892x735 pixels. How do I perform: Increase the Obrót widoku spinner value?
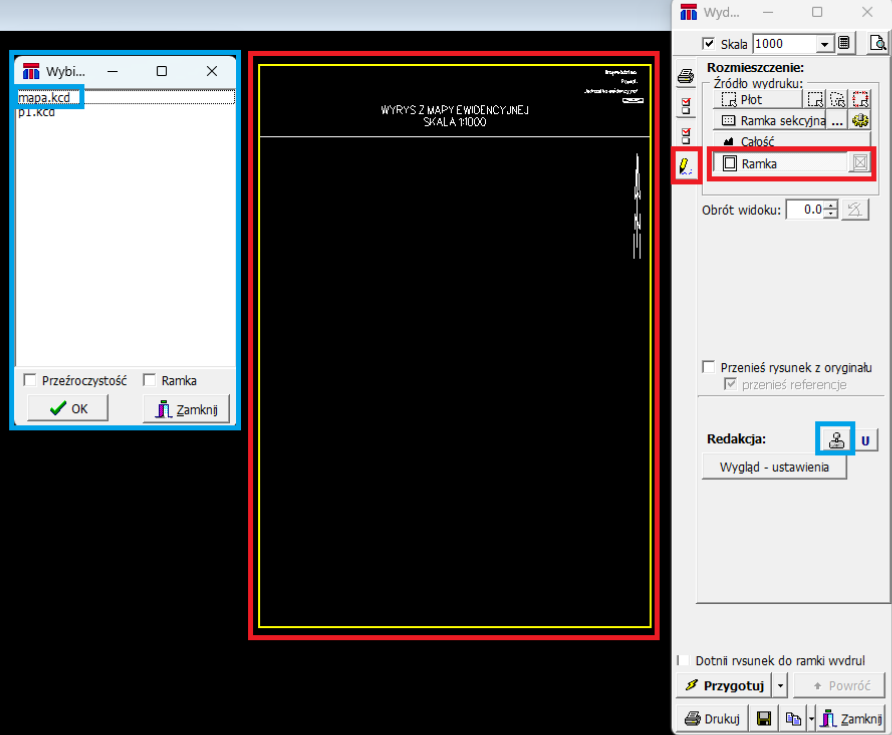click(831, 205)
